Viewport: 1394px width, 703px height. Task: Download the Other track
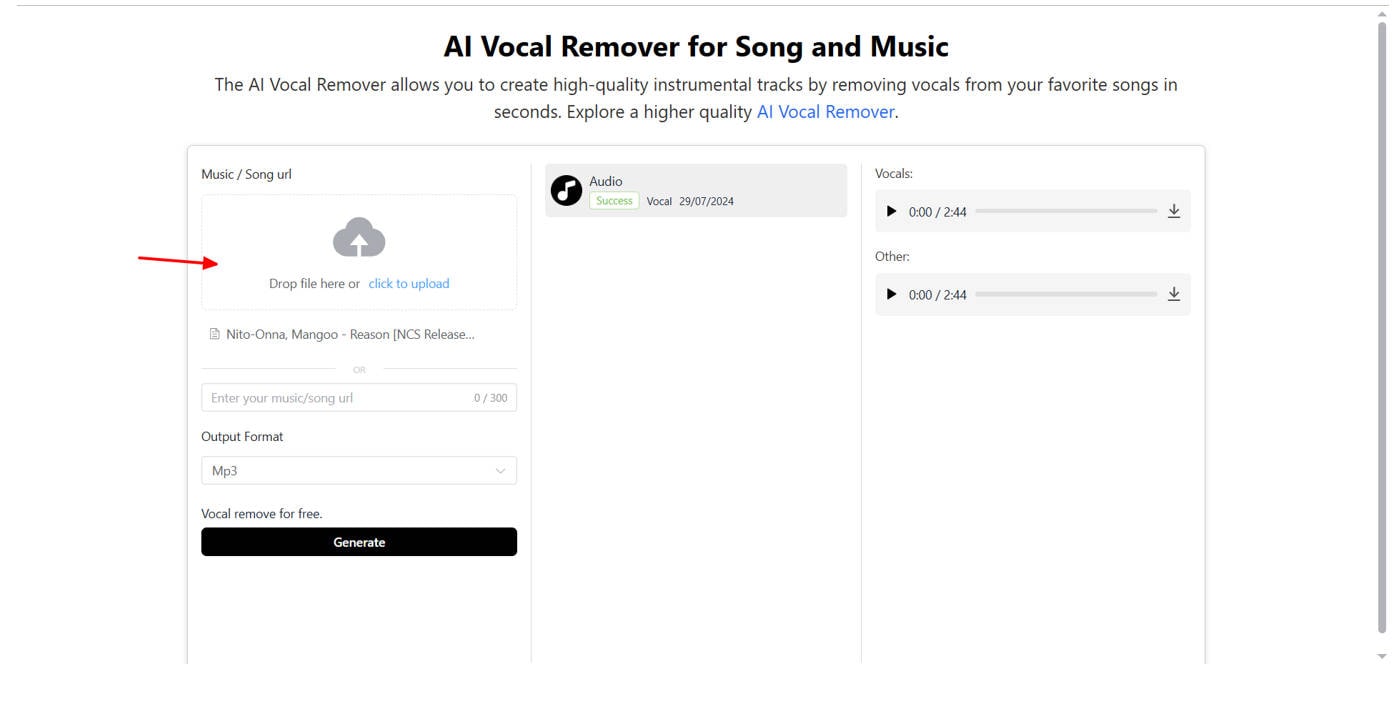coord(1174,294)
